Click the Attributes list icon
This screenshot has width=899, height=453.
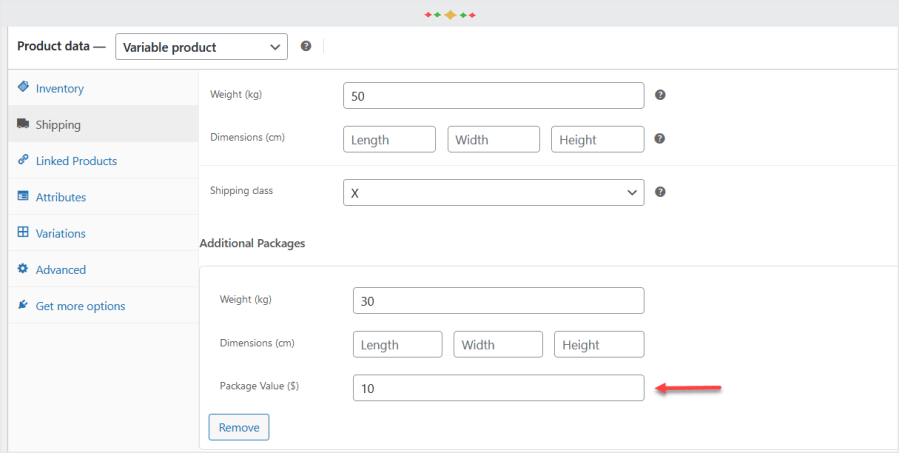pyautogui.click(x=22, y=197)
